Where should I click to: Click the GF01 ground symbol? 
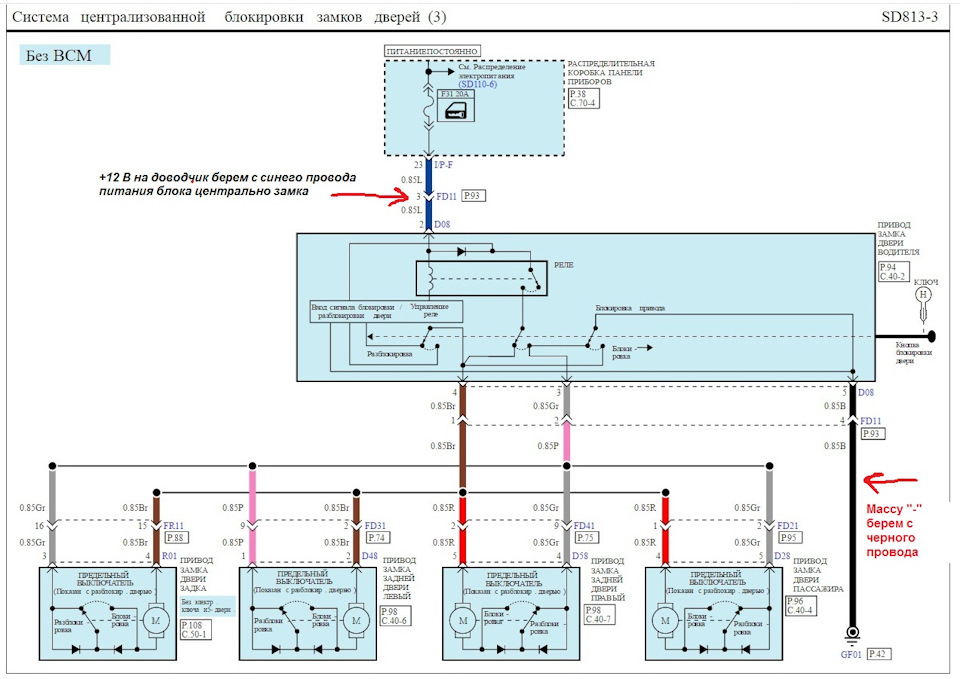pos(852,634)
